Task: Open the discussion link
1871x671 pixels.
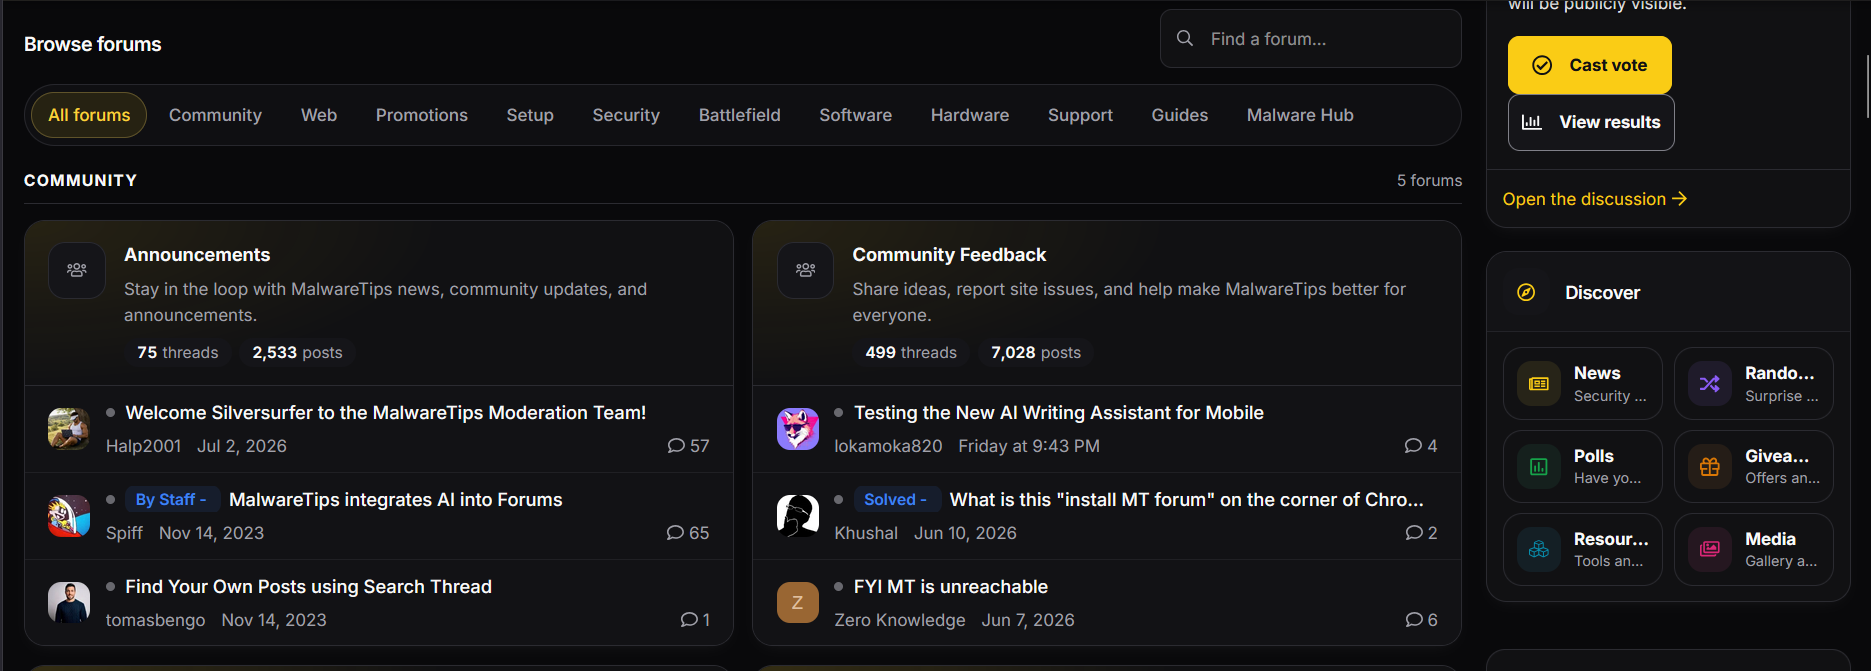Action: pos(1595,199)
